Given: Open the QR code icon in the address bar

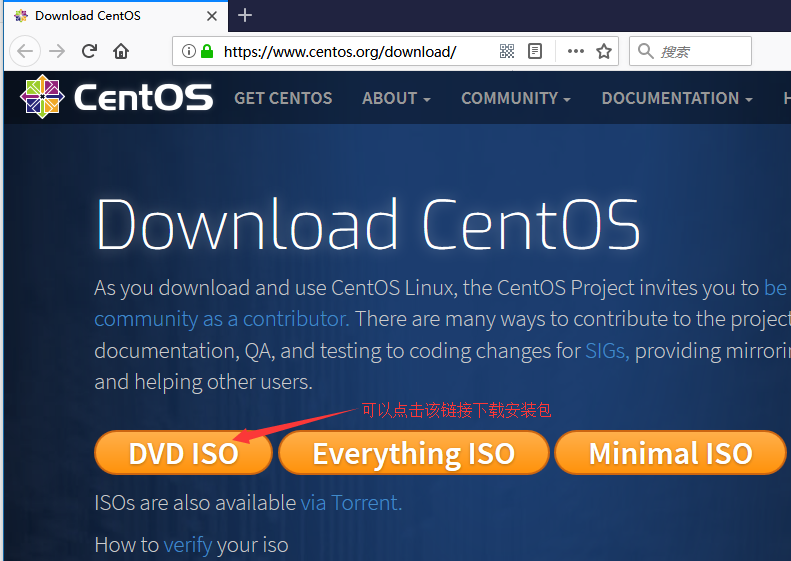Looking at the screenshot, I should pyautogui.click(x=506, y=51).
